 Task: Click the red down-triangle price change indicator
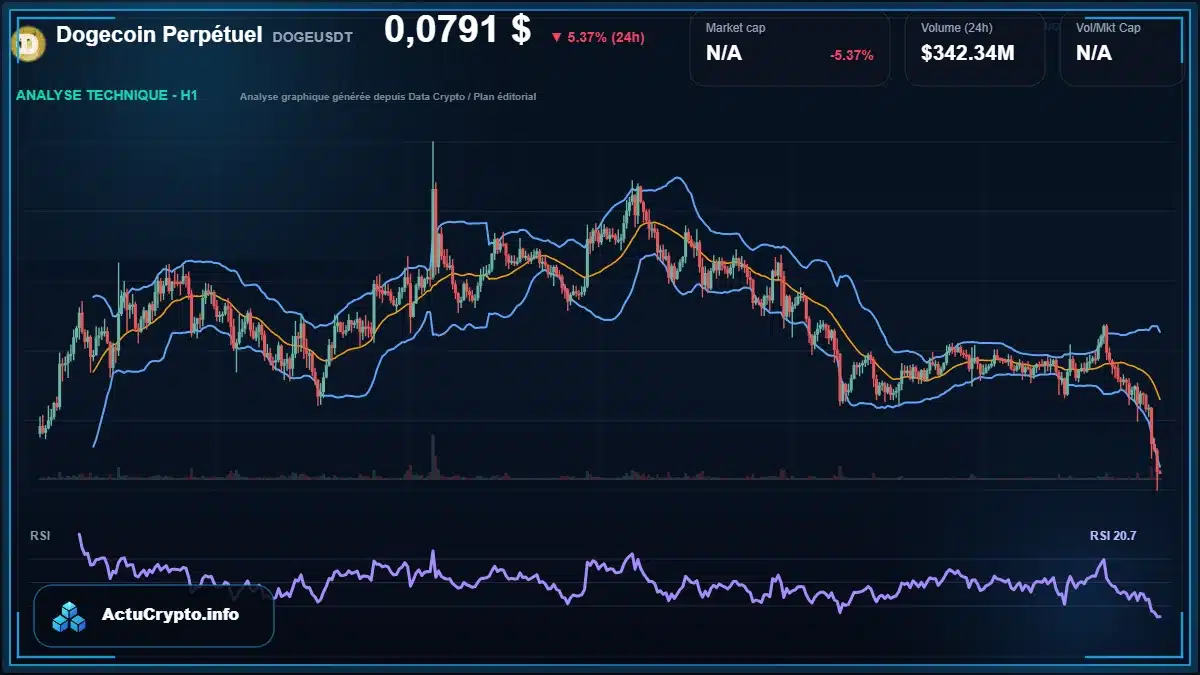[x=556, y=38]
